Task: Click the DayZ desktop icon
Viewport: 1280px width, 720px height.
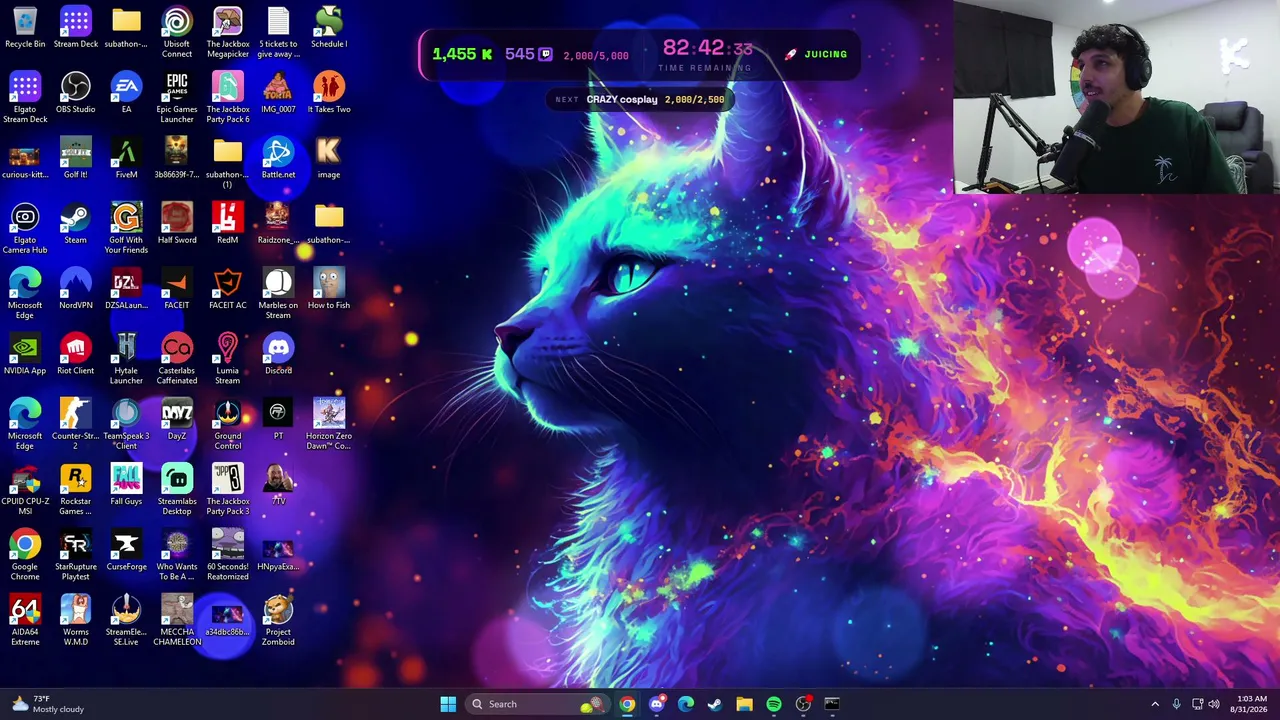Action: tap(177, 420)
